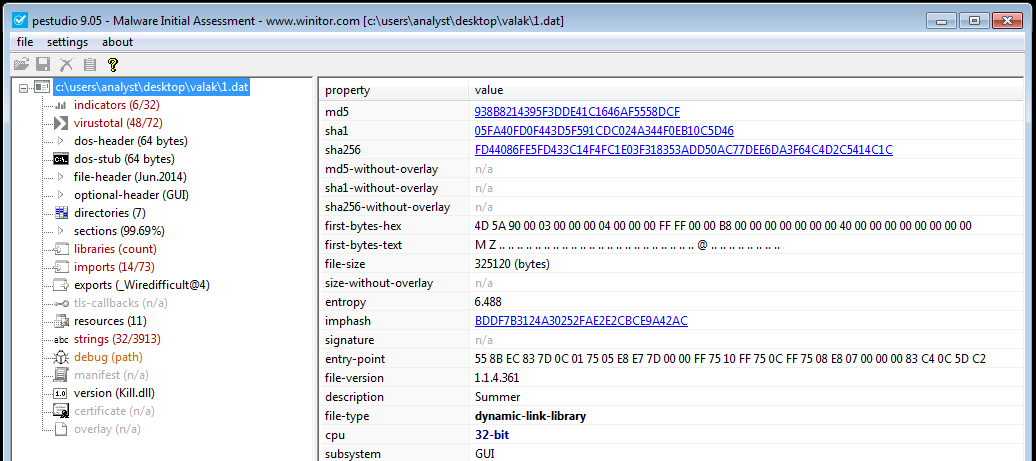Image resolution: width=1036 pixels, height=461 pixels.
Task: Expand the dos-header tree node
Action: click(61, 141)
